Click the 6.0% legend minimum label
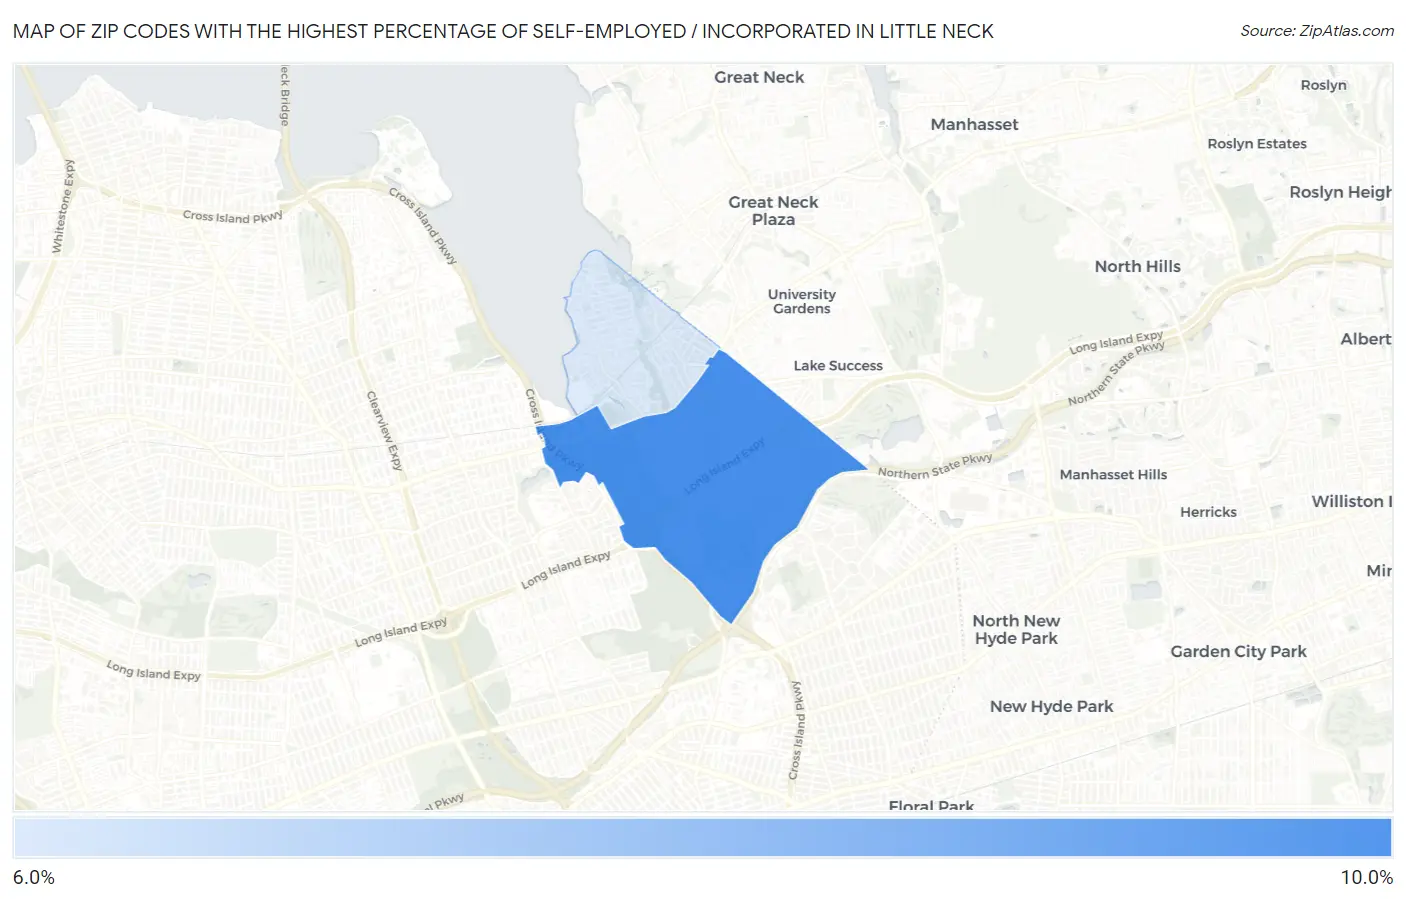Screen dimensions: 1406x899 34,877
